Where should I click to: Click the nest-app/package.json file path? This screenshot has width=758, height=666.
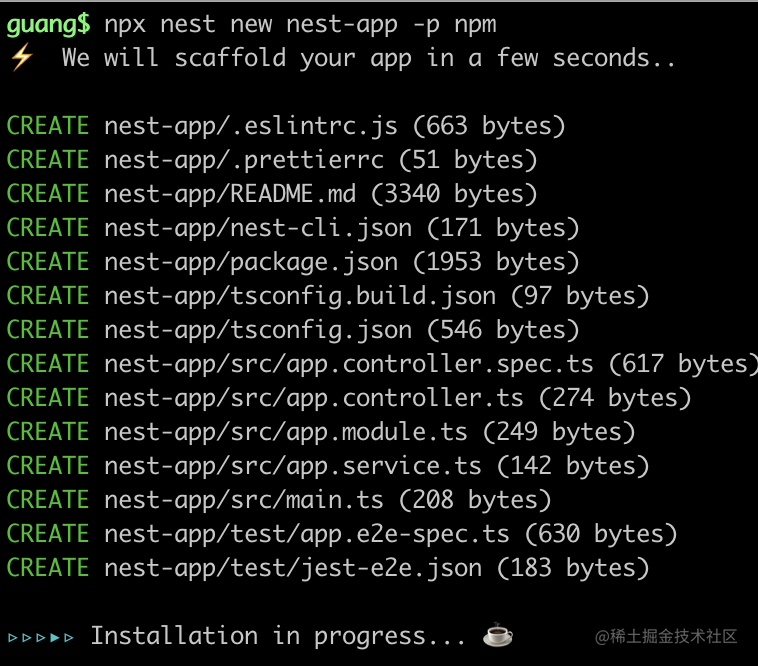(x=251, y=262)
